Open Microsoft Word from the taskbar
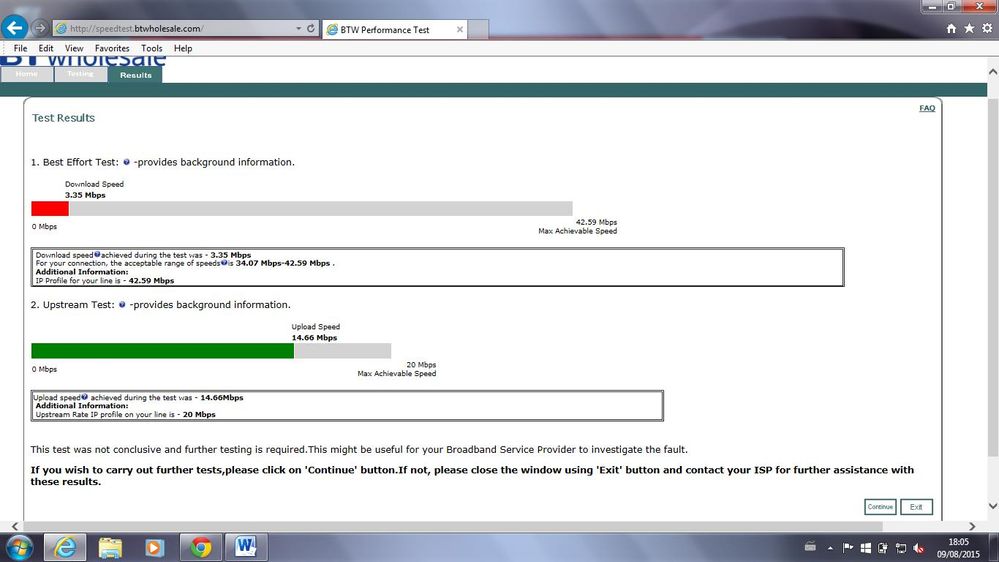Screen dimensions: 999x562 246,547
